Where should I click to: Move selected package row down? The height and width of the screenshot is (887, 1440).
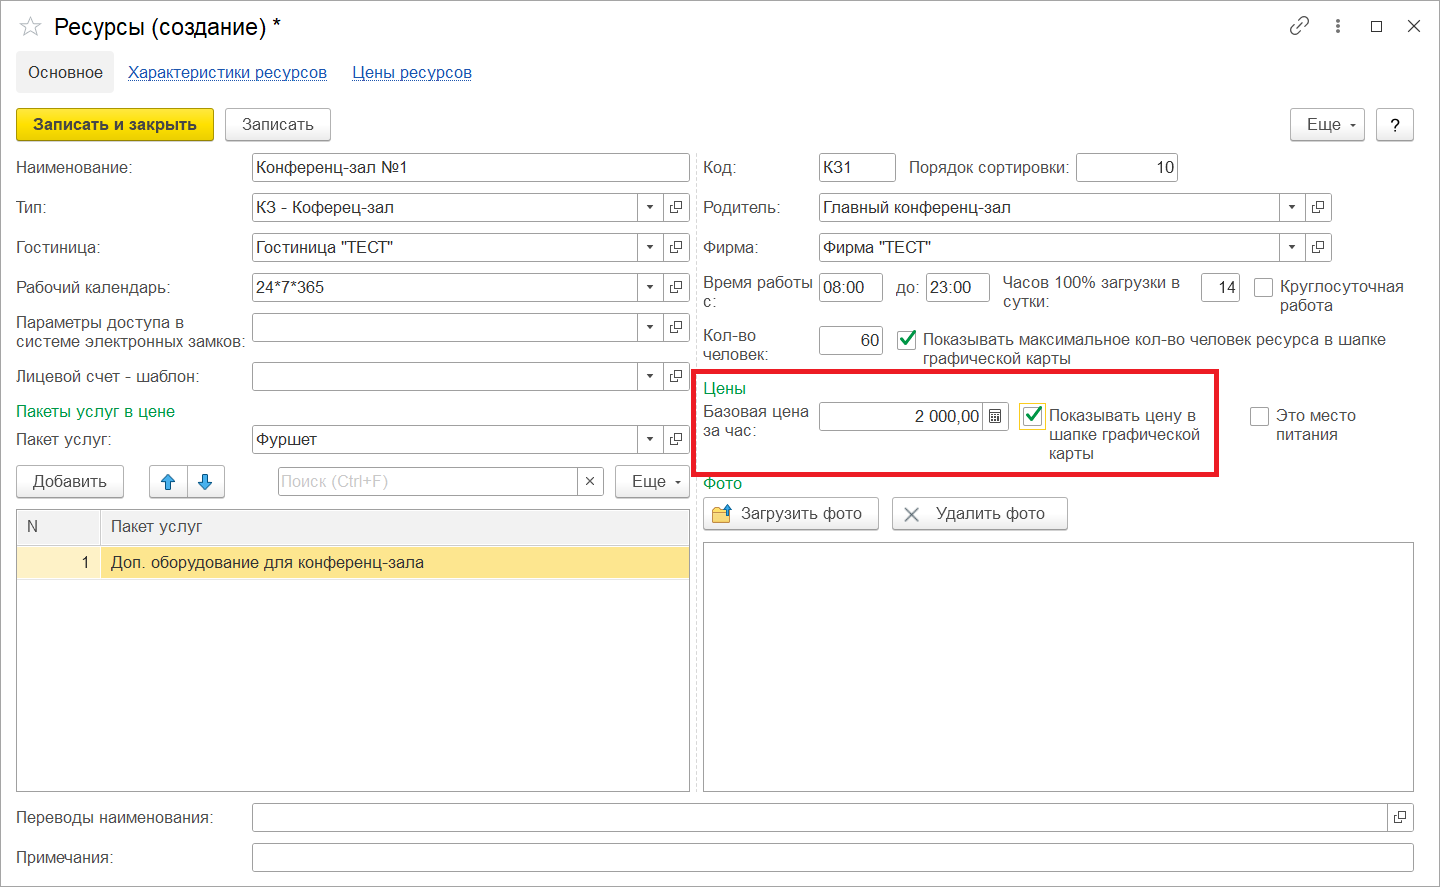pyautogui.click(x=205, y=482)
